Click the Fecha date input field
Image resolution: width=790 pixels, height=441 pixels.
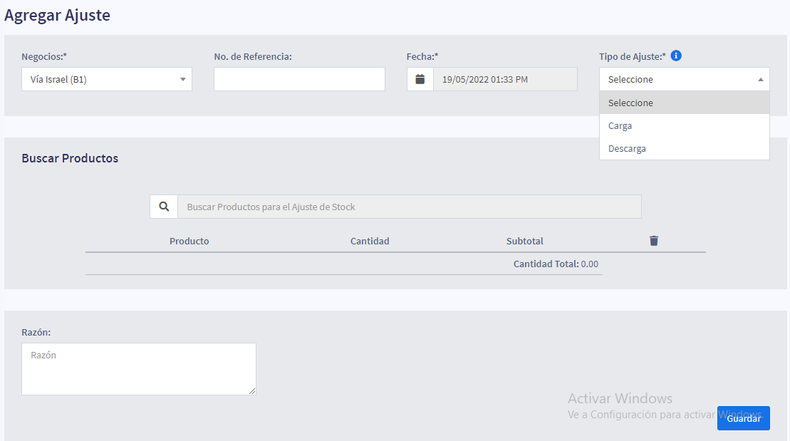505,79
